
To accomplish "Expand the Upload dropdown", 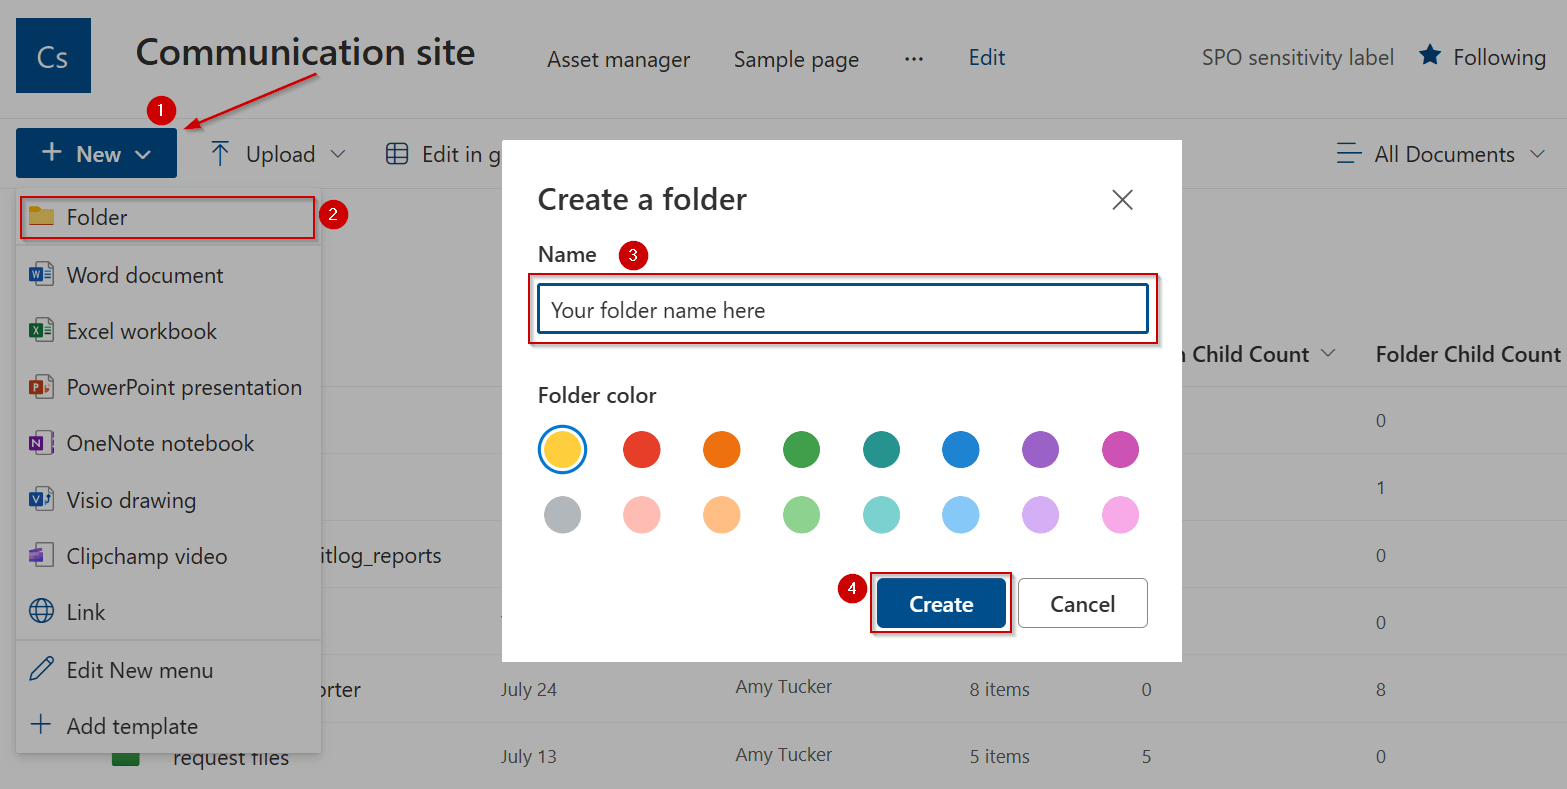I will coord(279,153).
